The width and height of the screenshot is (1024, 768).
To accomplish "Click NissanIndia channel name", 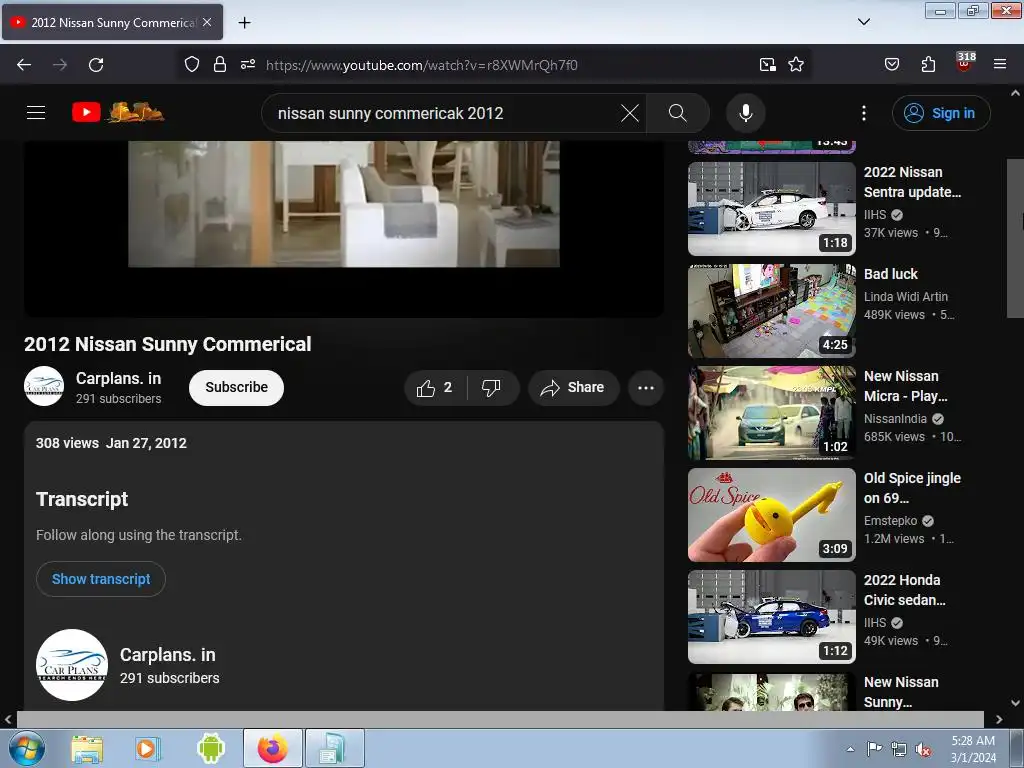I will [895, 419].
